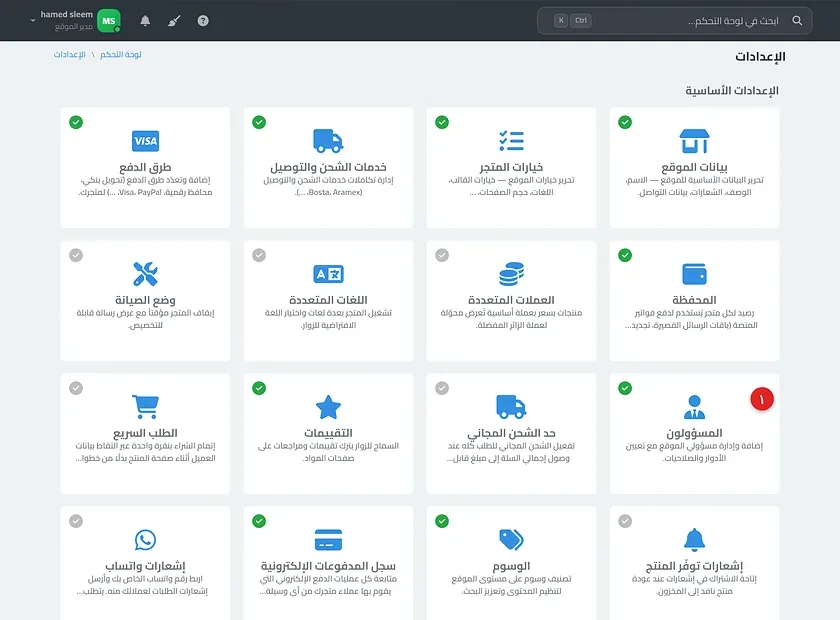This screenshot has width=840, height=620.
Task: Click the control panel search field
Action: [674, 20]
